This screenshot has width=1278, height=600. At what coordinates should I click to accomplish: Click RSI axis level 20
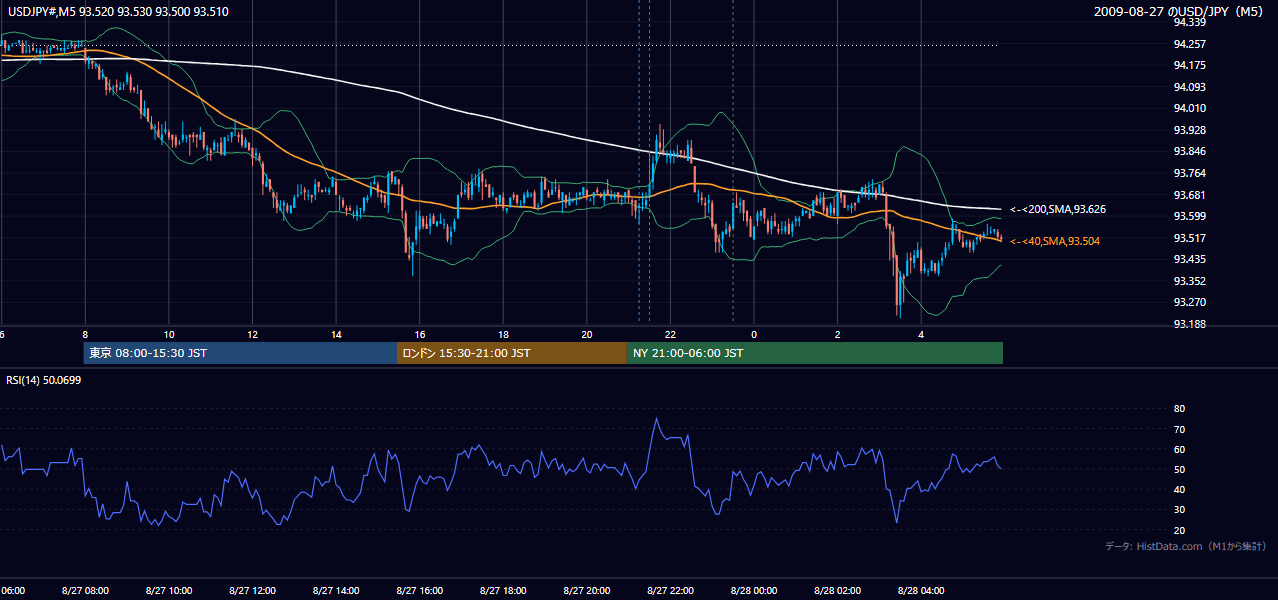click(x=1179, y=530)
